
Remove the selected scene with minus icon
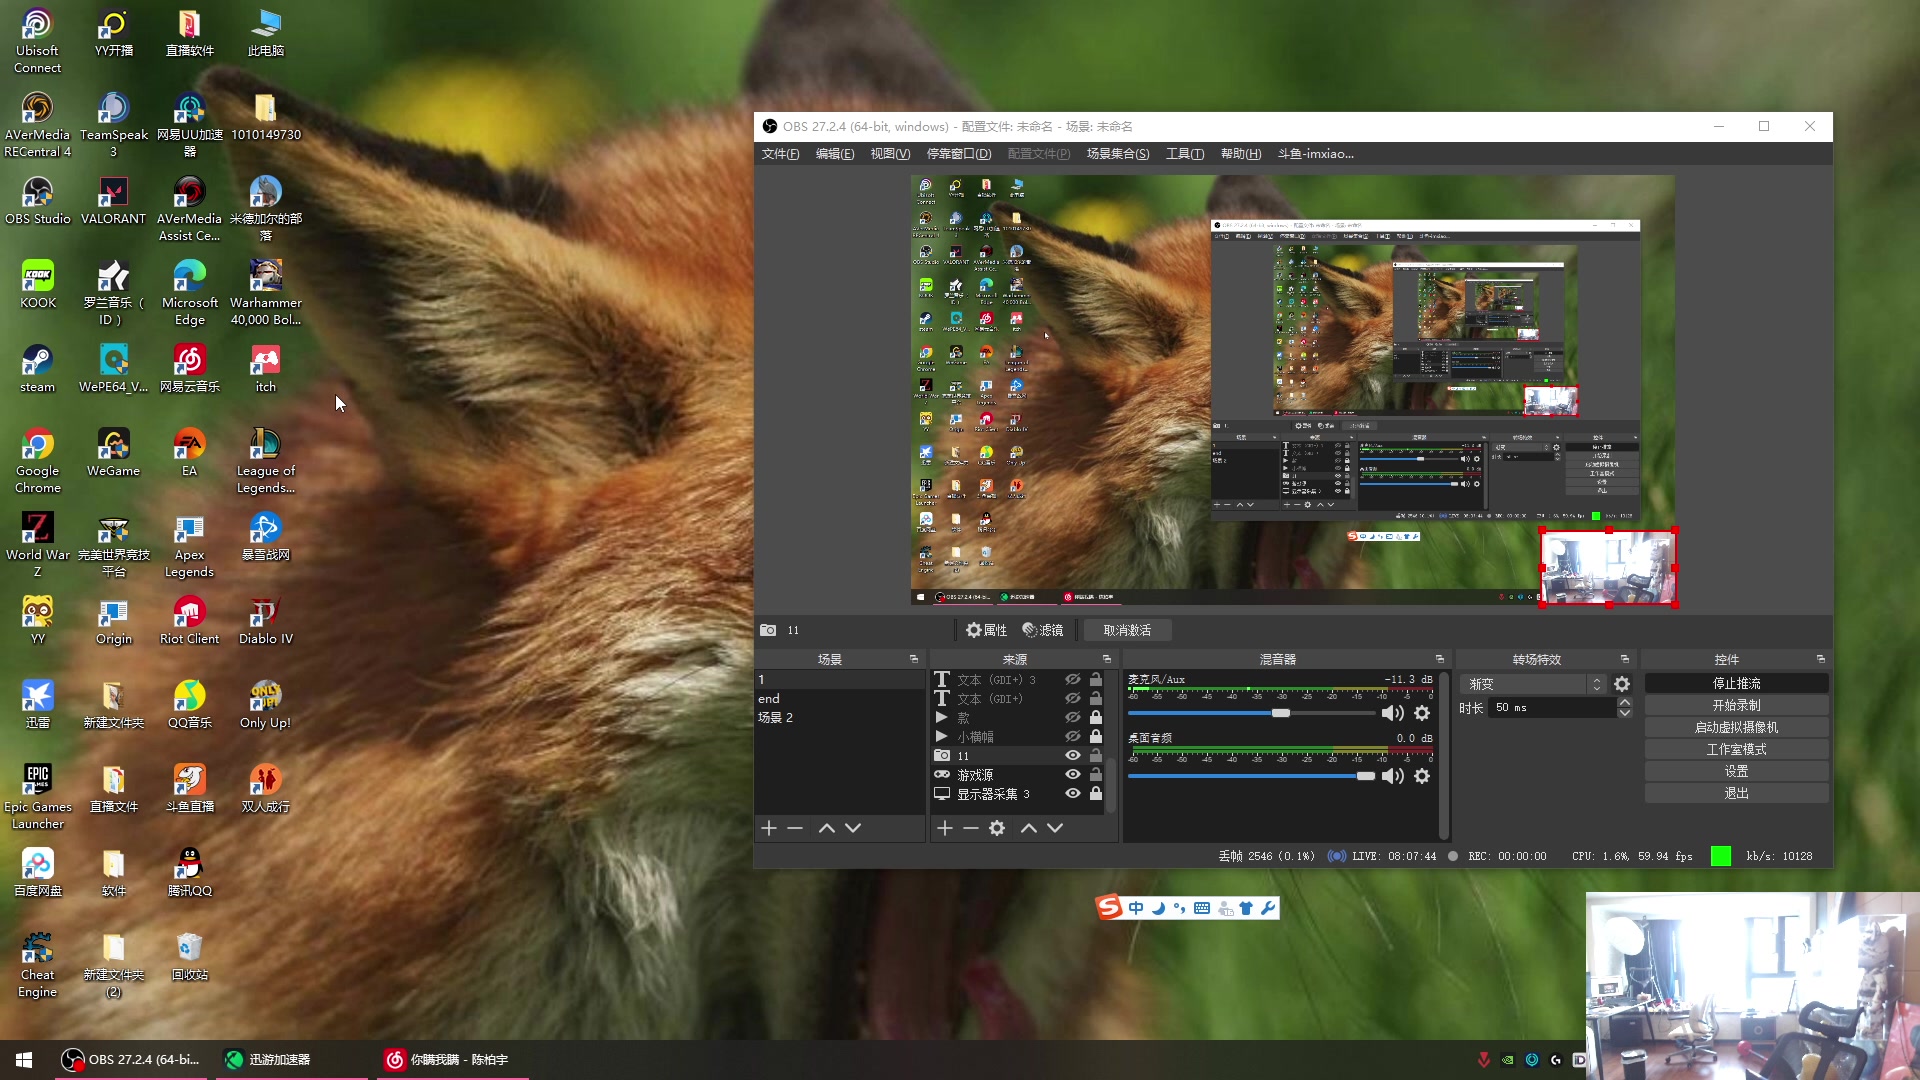coord(795,828)
